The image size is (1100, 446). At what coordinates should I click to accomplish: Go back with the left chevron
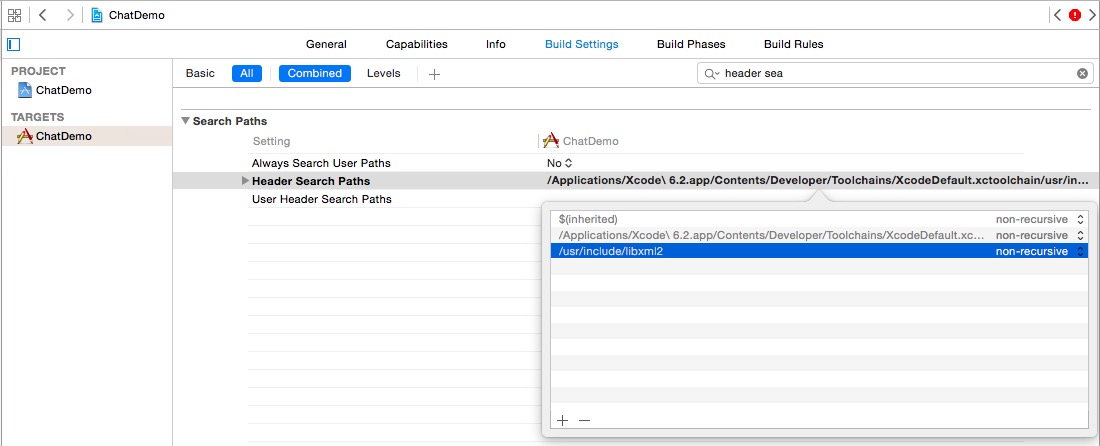tap(43, 15)
